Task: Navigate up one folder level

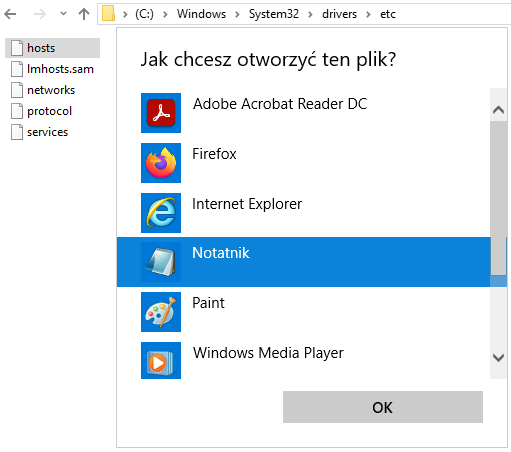Action: tap(84, 14)
